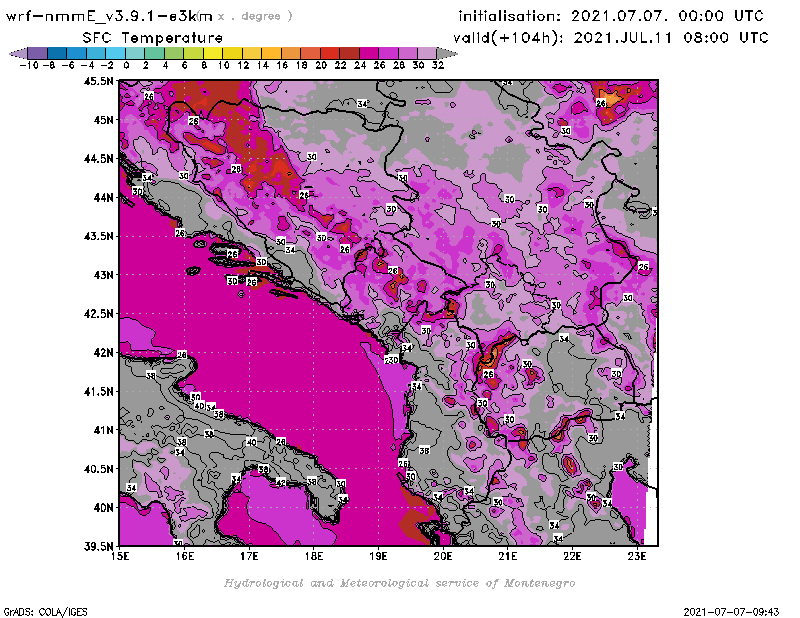Screen dimensions: 800x618
Task: Click the '42.5N' latitude axis label
Action: tap(98, 314)
